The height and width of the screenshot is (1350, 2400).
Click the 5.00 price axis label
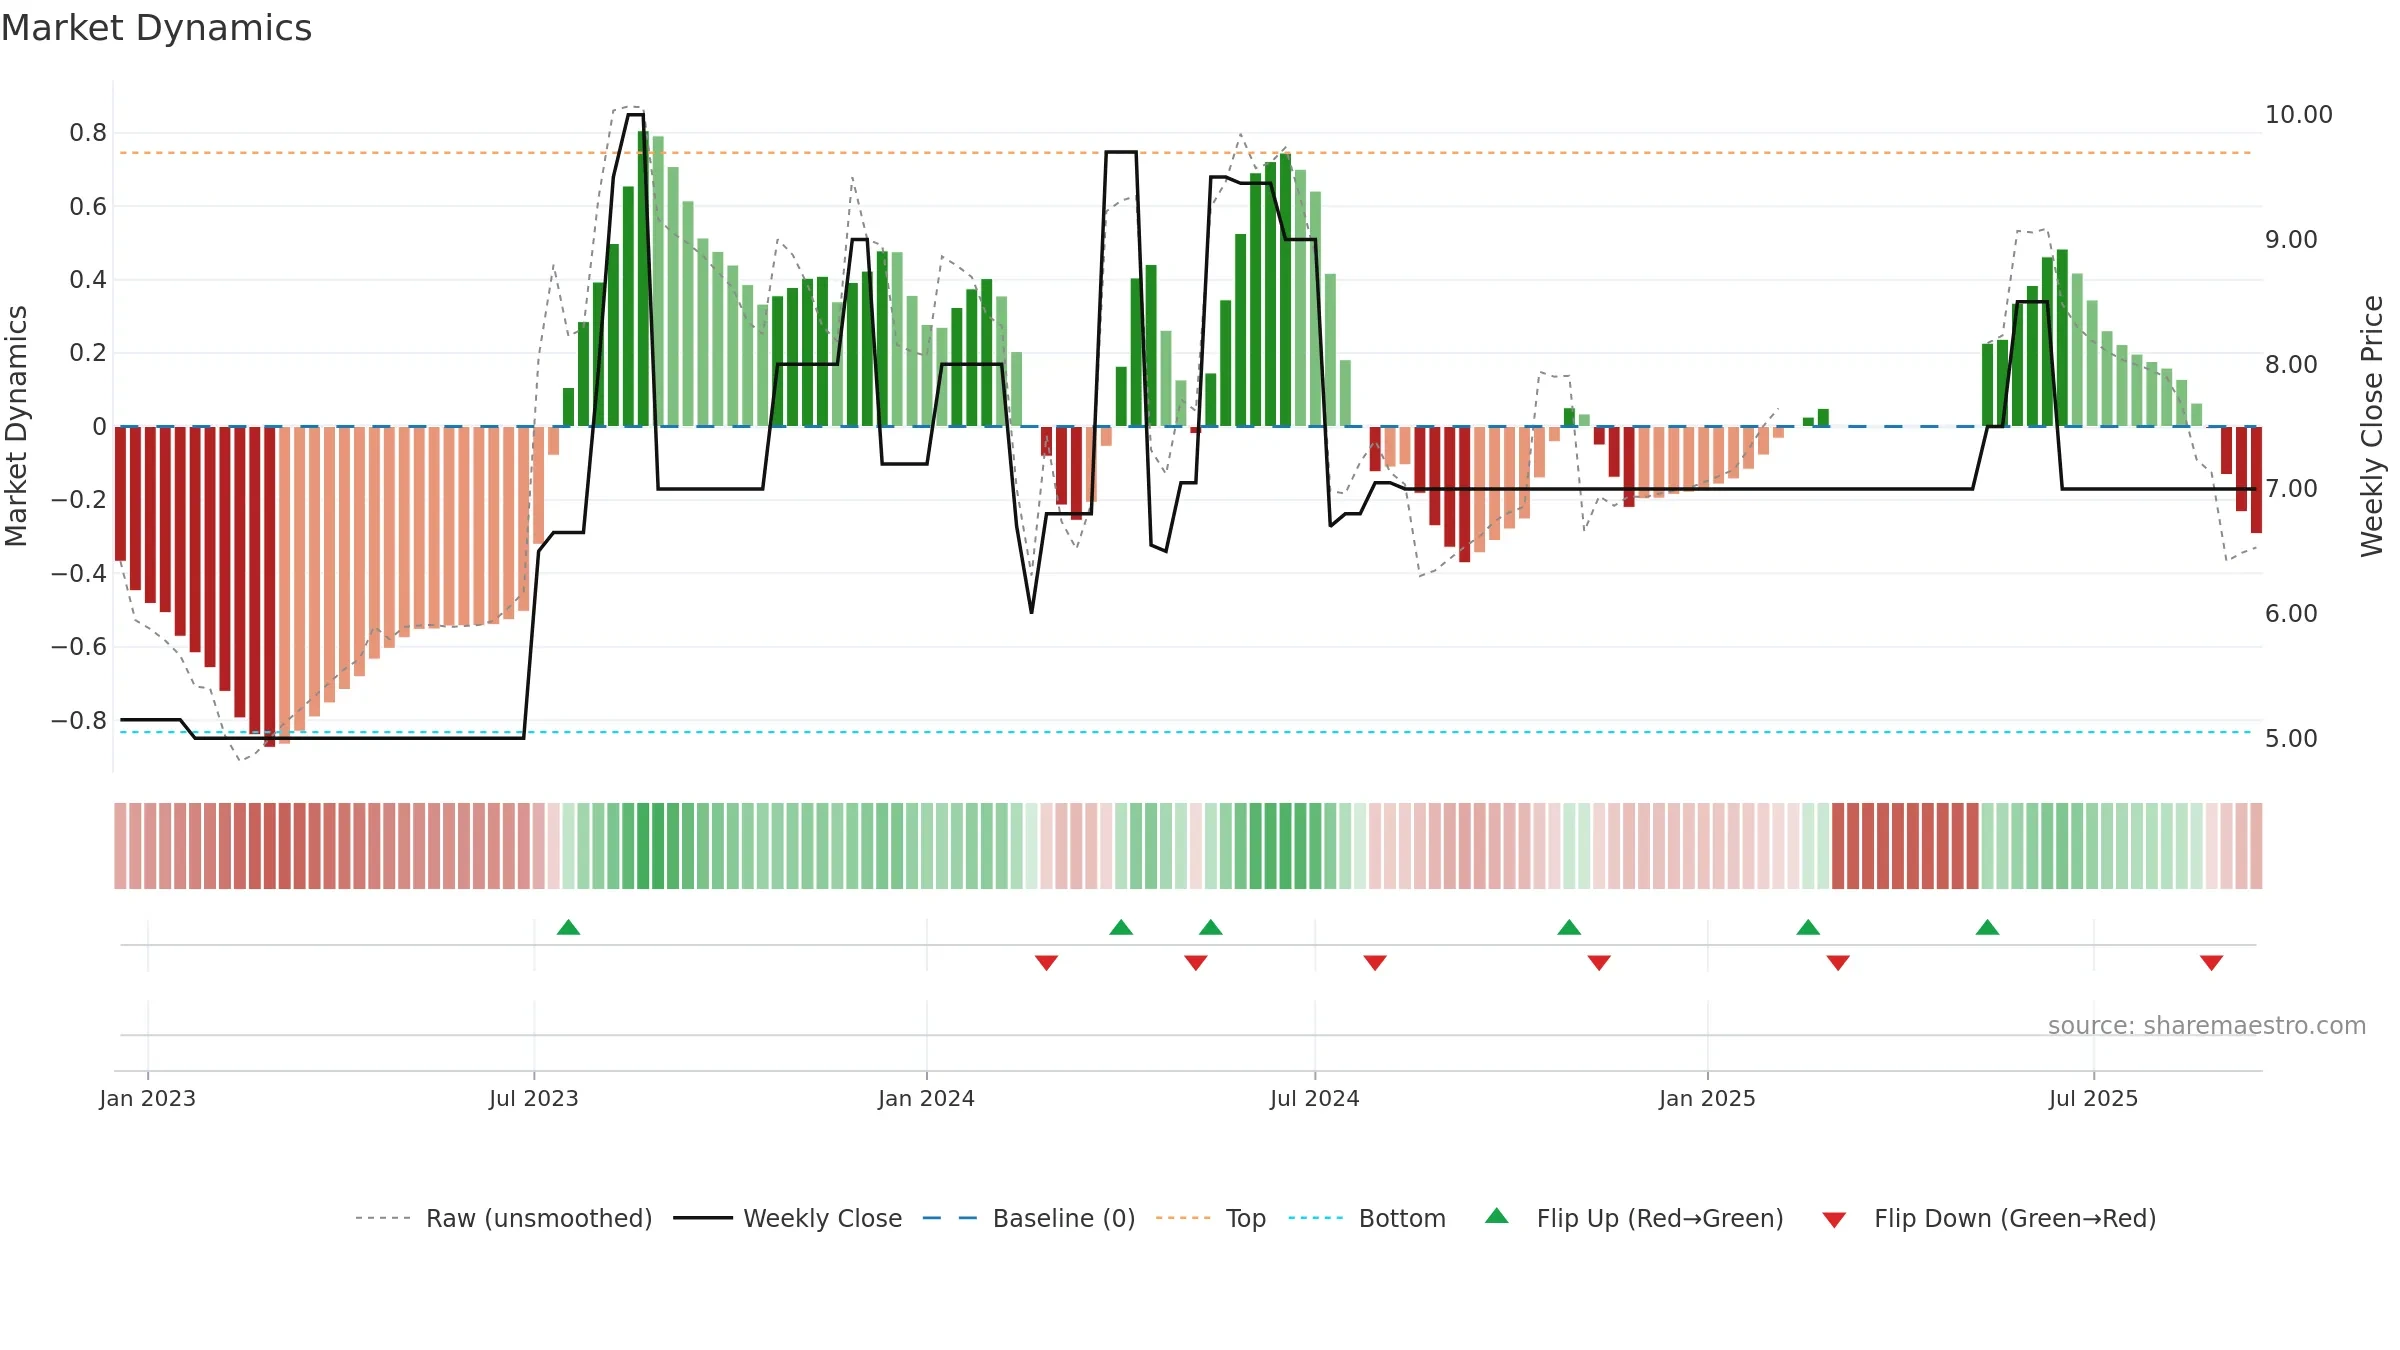click(2291, 739)
